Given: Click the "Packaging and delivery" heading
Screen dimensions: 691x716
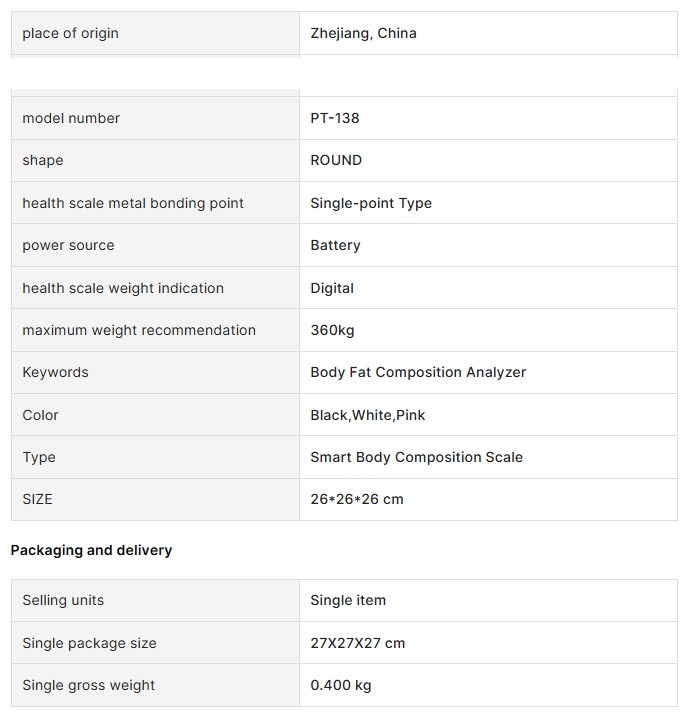Looking at the screenshot, I should click(91, 550).
